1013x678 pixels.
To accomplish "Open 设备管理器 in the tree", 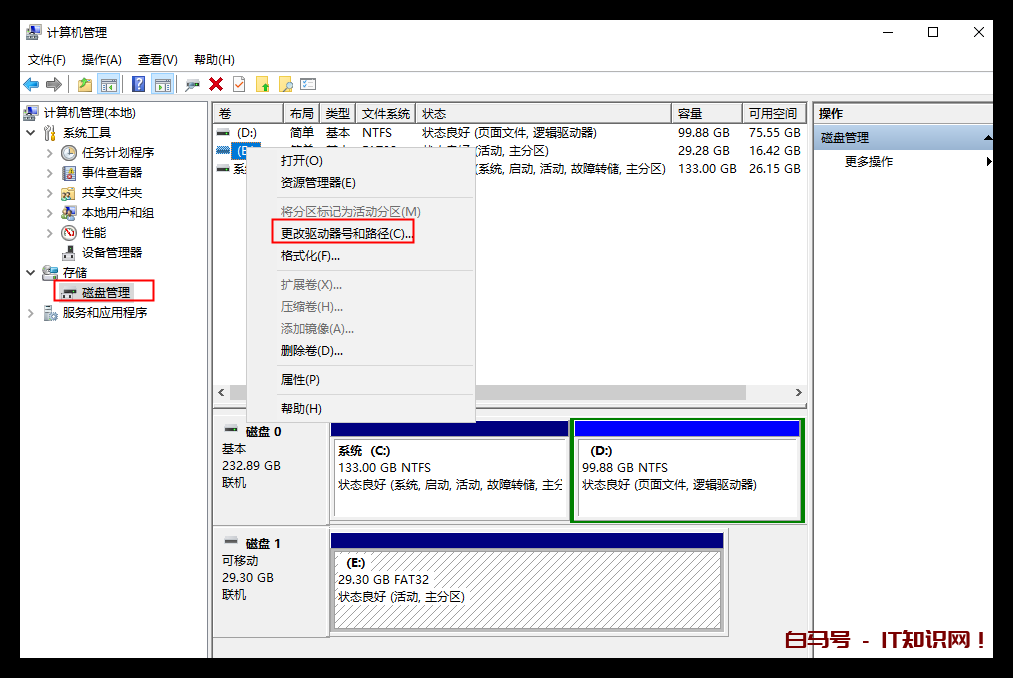I will click(111, 252).
